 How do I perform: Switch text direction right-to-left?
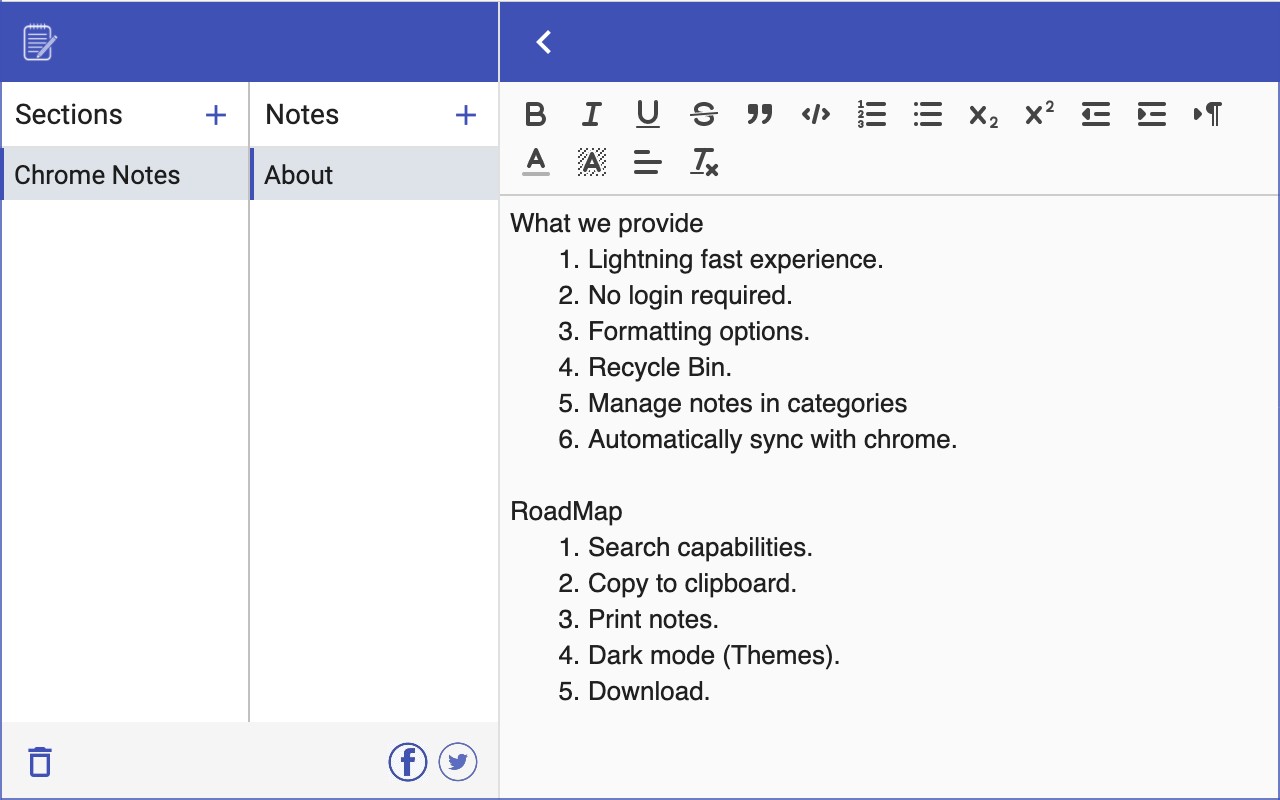coord(1208,115)
